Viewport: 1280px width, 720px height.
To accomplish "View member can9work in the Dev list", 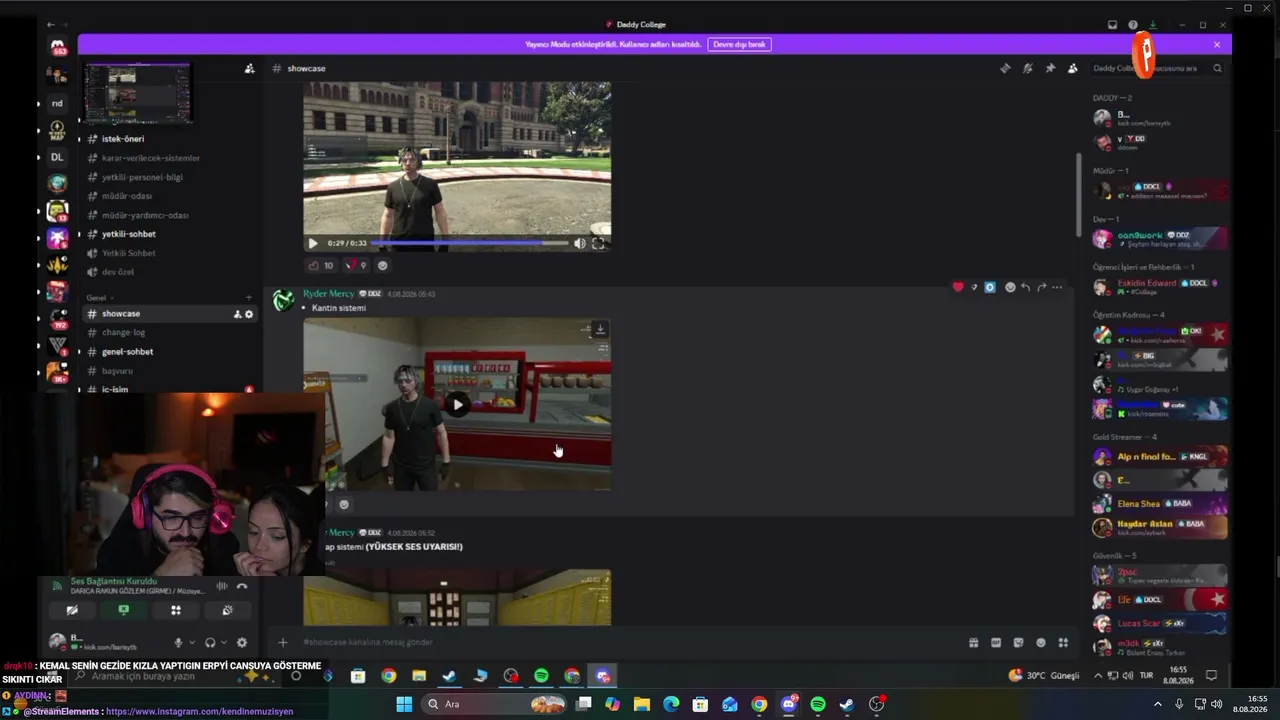I will (1160, 239).
